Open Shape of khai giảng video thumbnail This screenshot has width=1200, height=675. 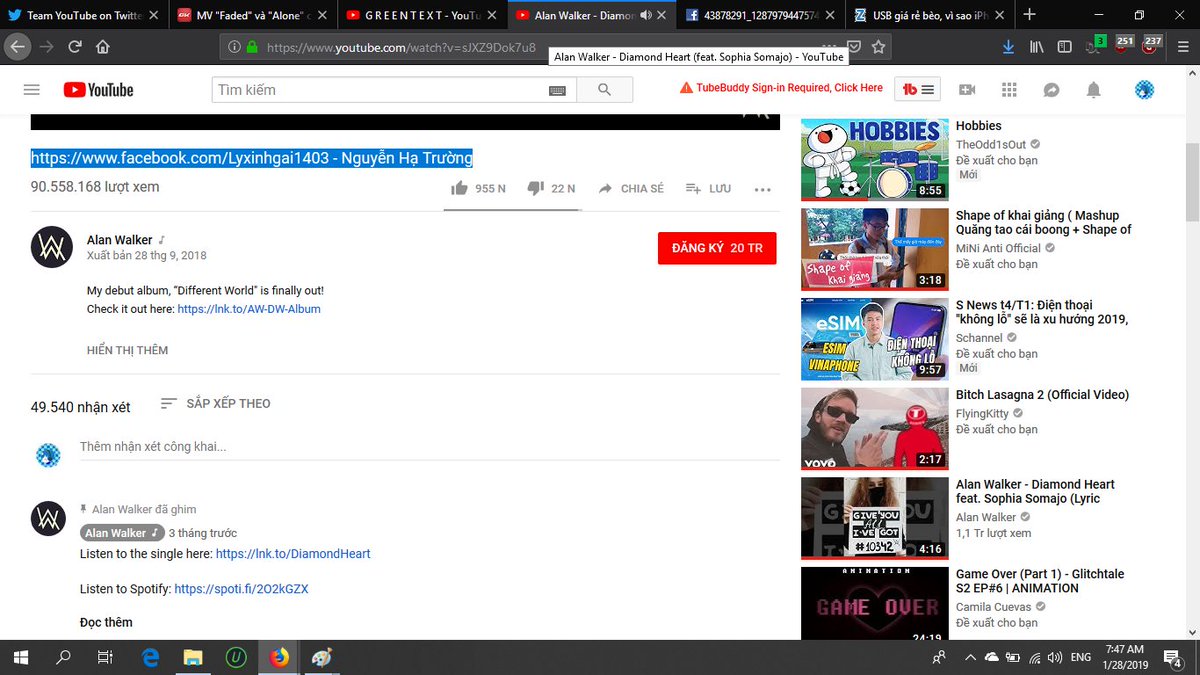tap(874, 248)
